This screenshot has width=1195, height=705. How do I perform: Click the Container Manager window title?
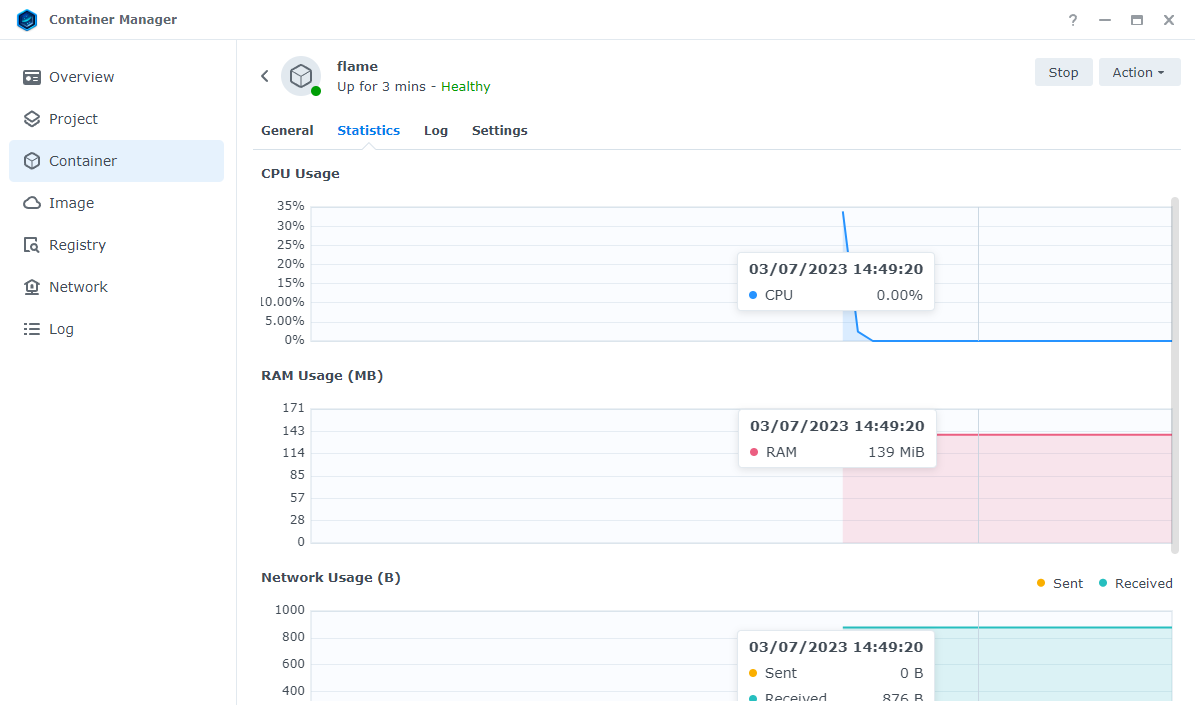tap(113, 20)
